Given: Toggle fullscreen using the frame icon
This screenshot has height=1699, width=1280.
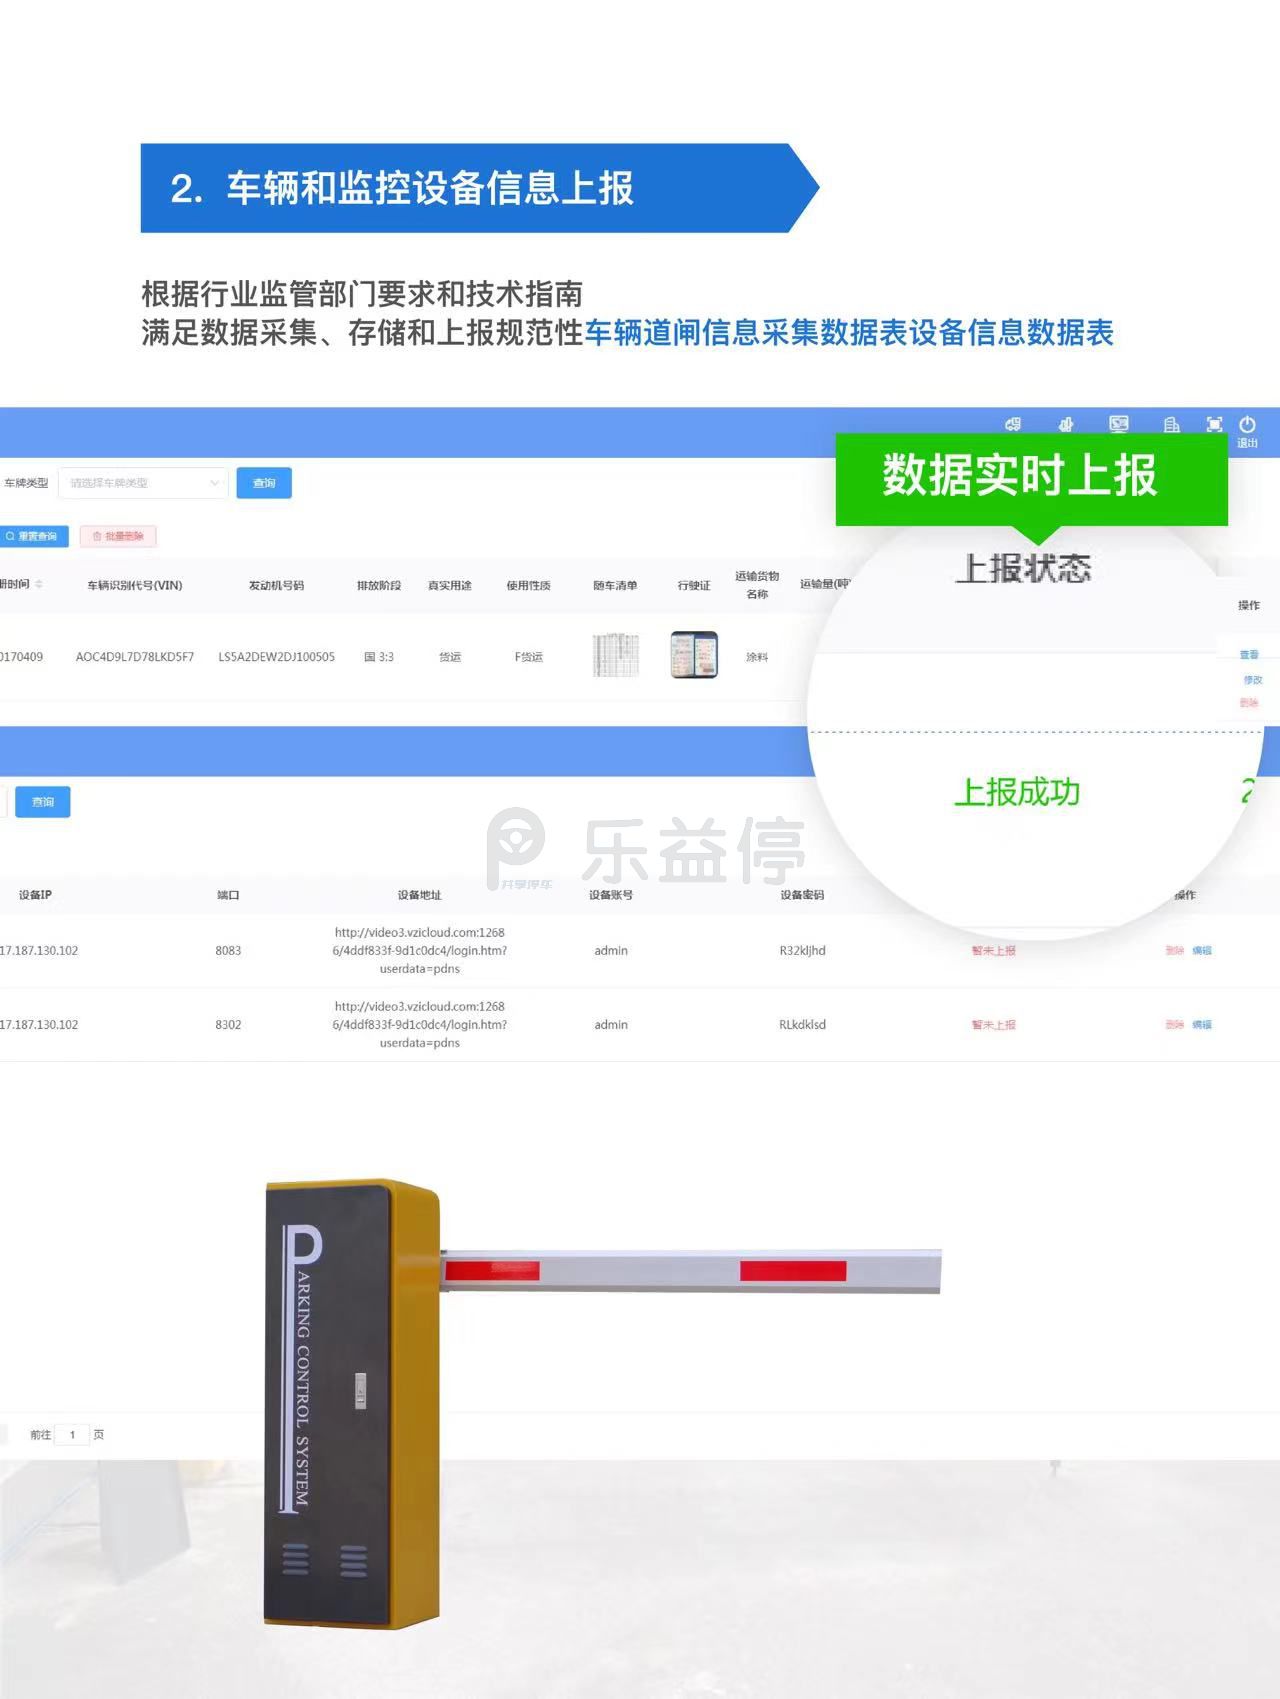Looking at the screenshot, I should [1214, 424].
